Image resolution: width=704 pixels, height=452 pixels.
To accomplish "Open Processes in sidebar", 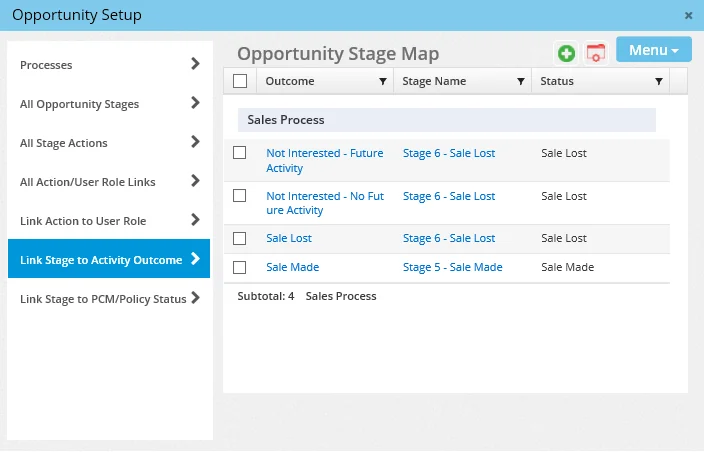I will tap(109, 65).
